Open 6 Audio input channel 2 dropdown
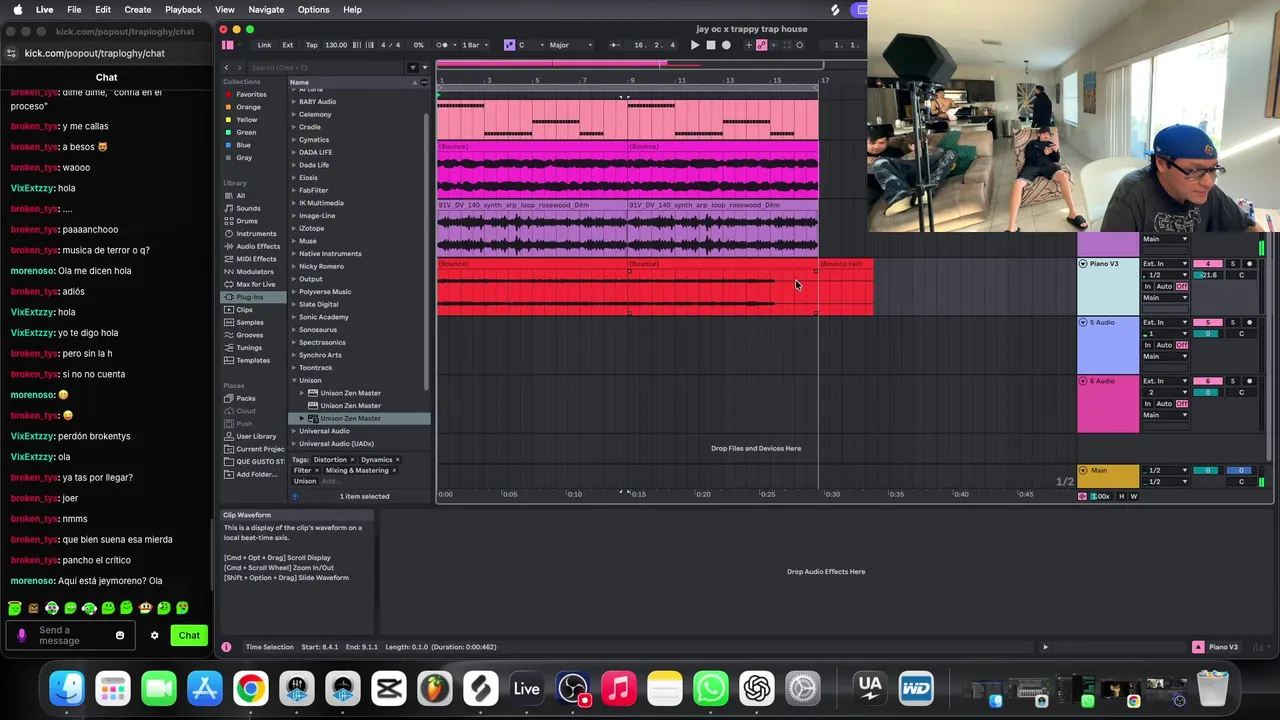This screenshot has width=1280, height=720. pyautogui.click(x=1166, y=392)
